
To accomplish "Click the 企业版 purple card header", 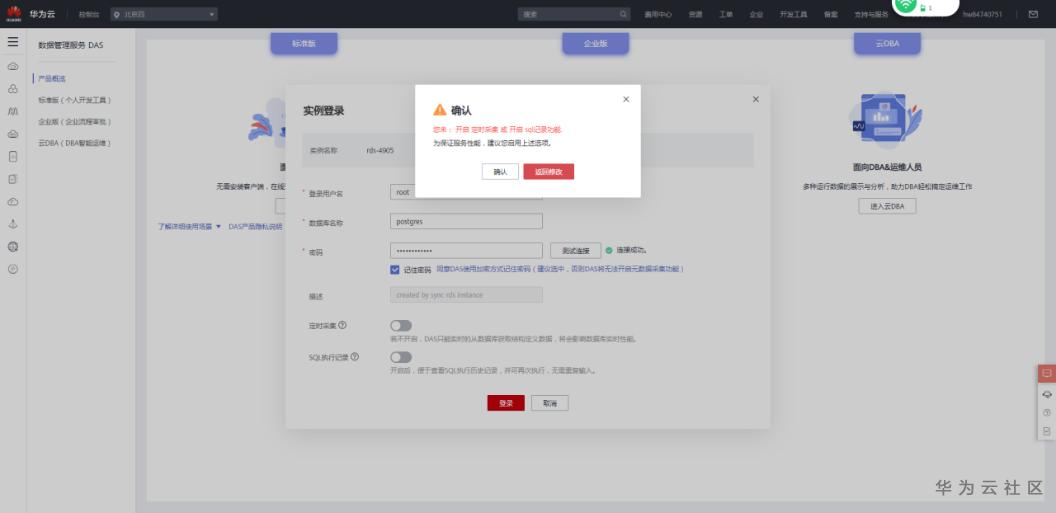I will click(x=595, y=43).
